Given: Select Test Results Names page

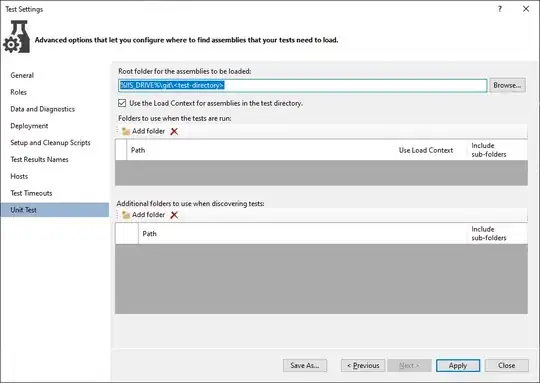Looking at the screenshot, I should pyautogui.click(x=39, y=159).
